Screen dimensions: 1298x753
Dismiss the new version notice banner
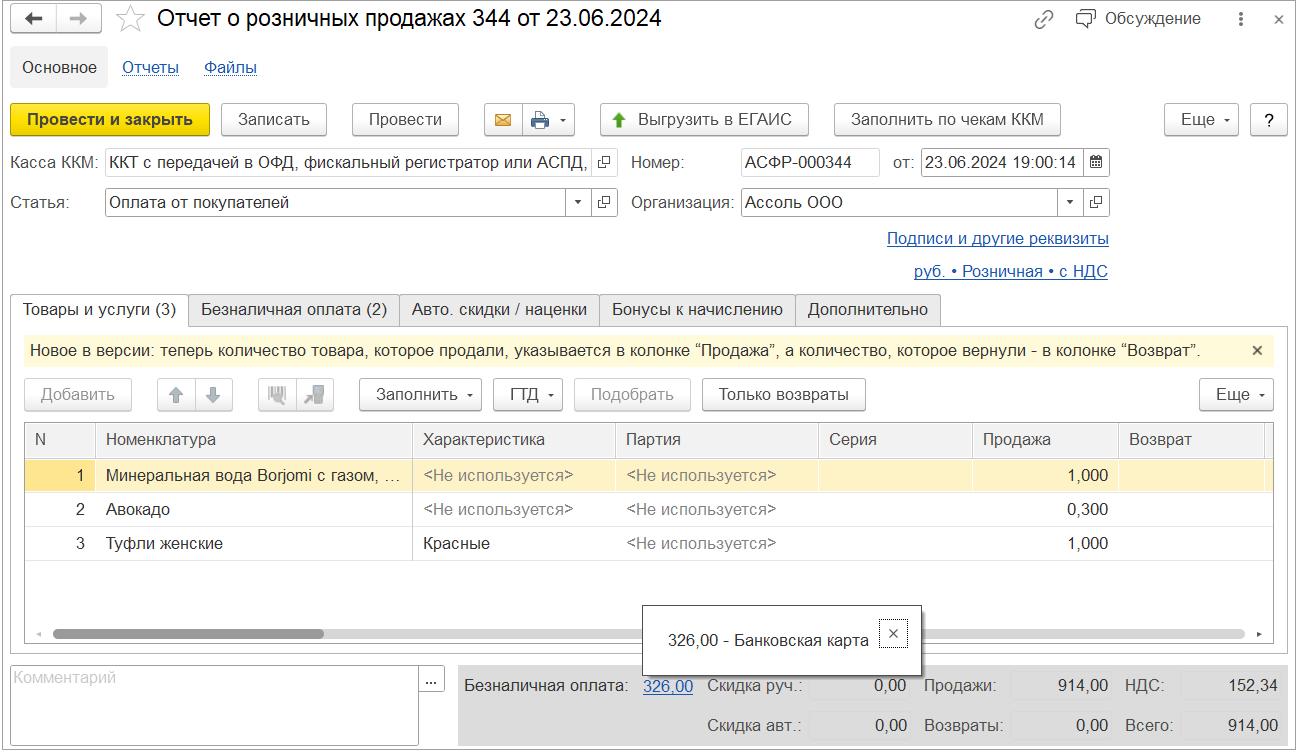tap(1257, 351)
